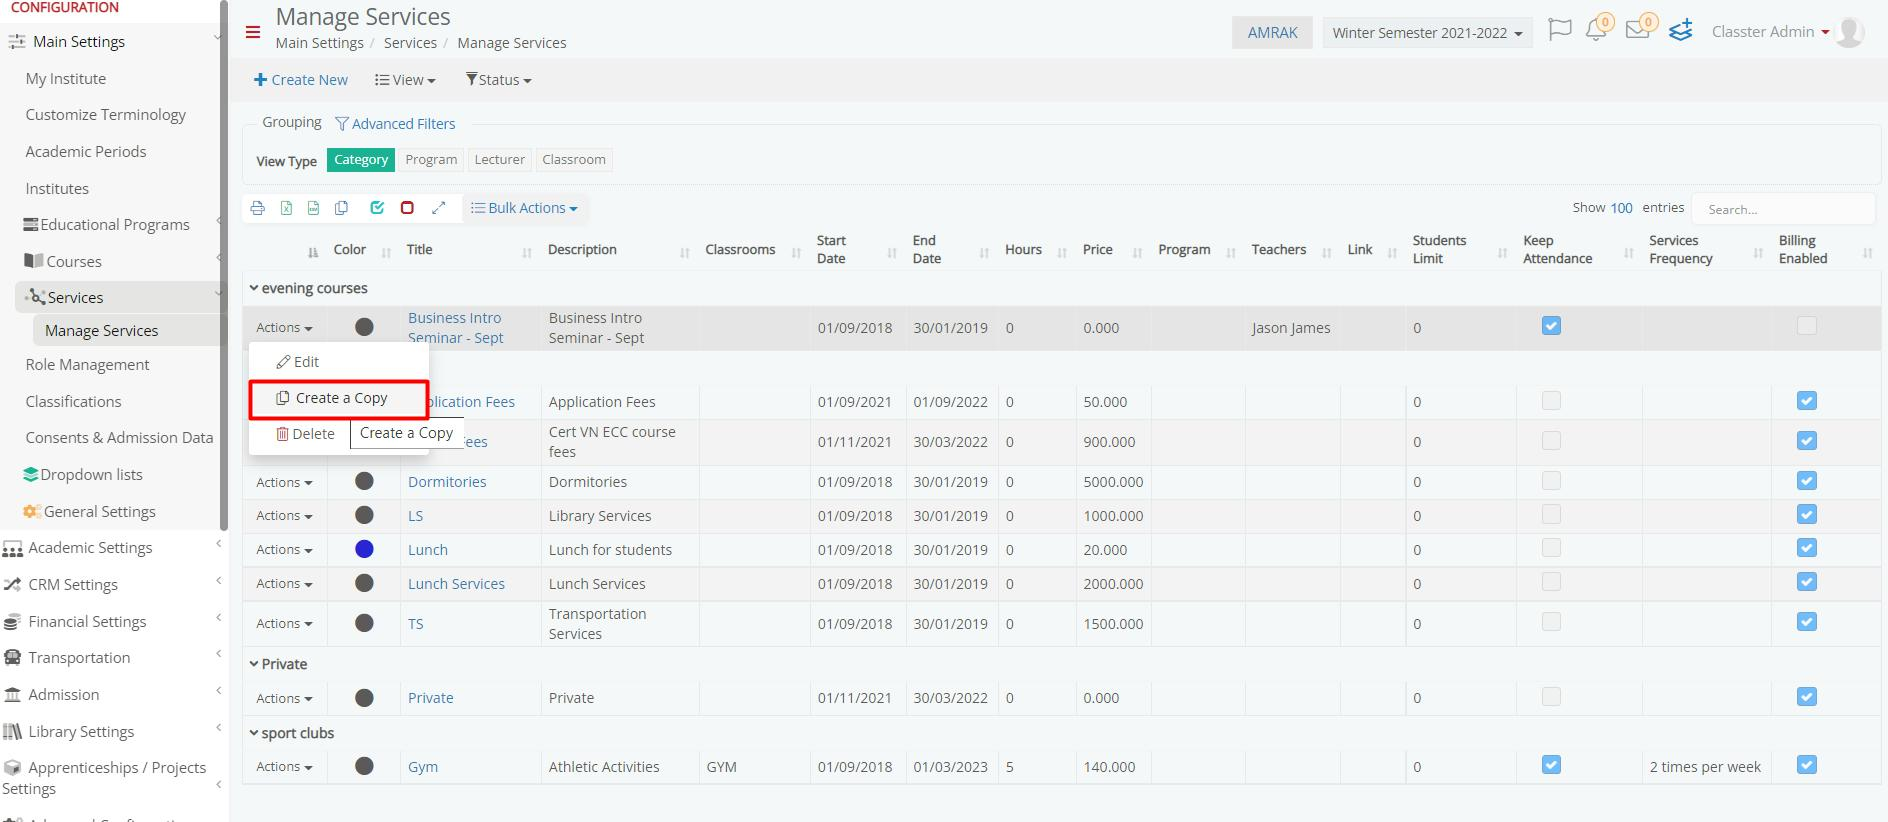Open the Winter Semester 2021-2022 period dropdown

click(1427, 33)
